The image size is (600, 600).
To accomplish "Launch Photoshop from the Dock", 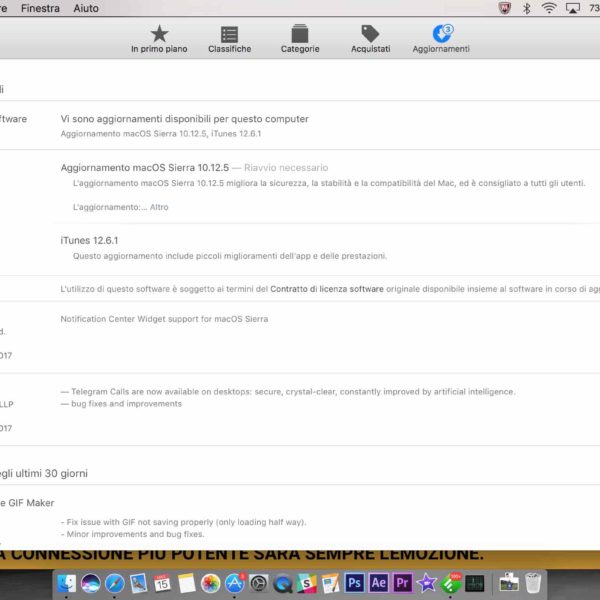I will tap(354, 583).
